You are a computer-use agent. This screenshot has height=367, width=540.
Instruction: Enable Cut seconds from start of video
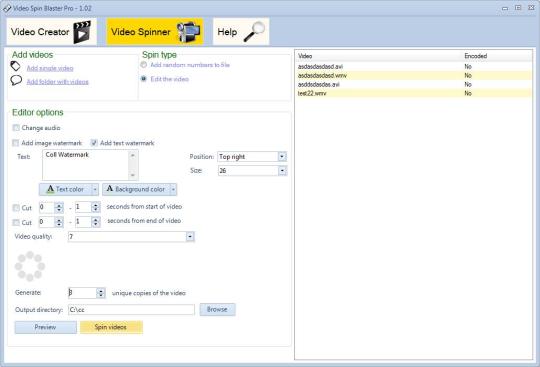tap(16, 208)
